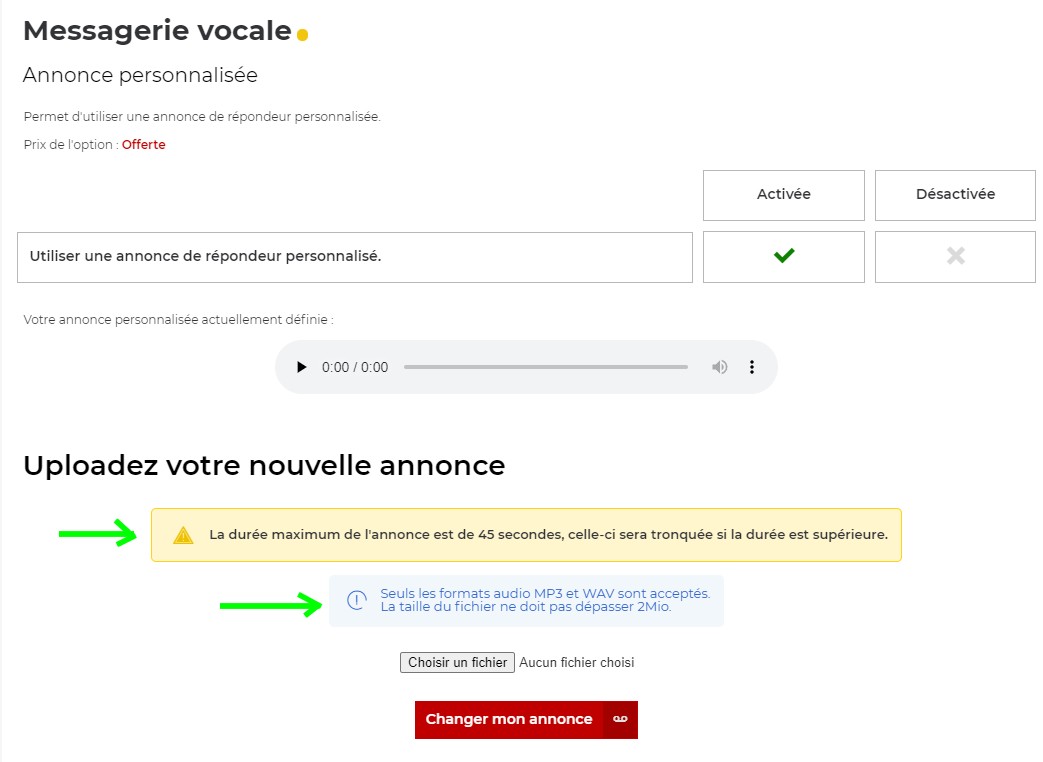Click the Aucun fichier choisi text
The height and width of the screenshot is (762, 1043).
click(x=577, y=663)
